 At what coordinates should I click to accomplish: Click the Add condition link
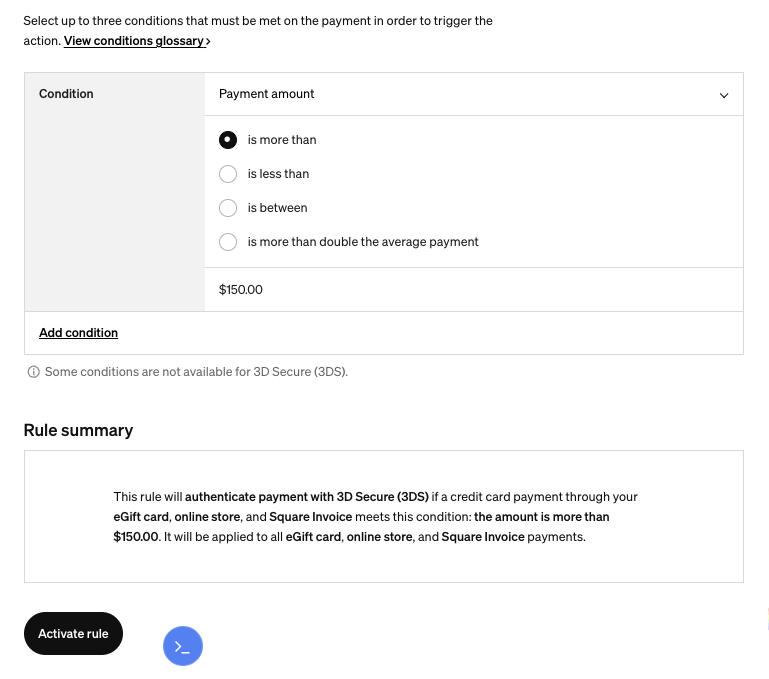click(x=78, y=333)
